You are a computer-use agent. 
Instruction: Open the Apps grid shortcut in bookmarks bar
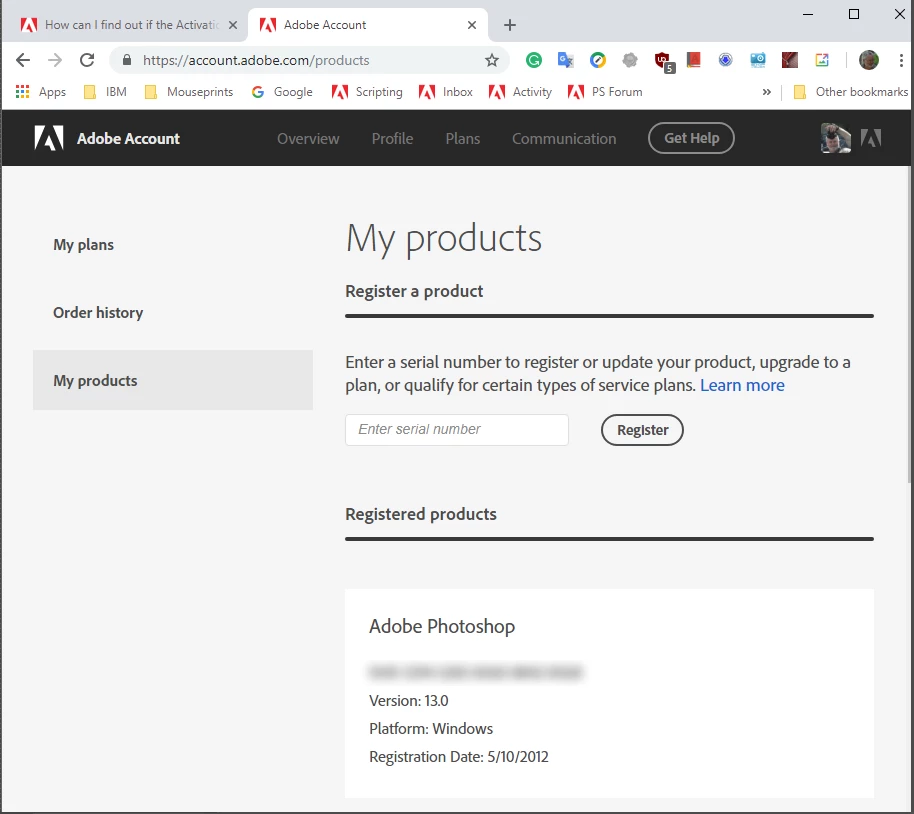[41, 92]
